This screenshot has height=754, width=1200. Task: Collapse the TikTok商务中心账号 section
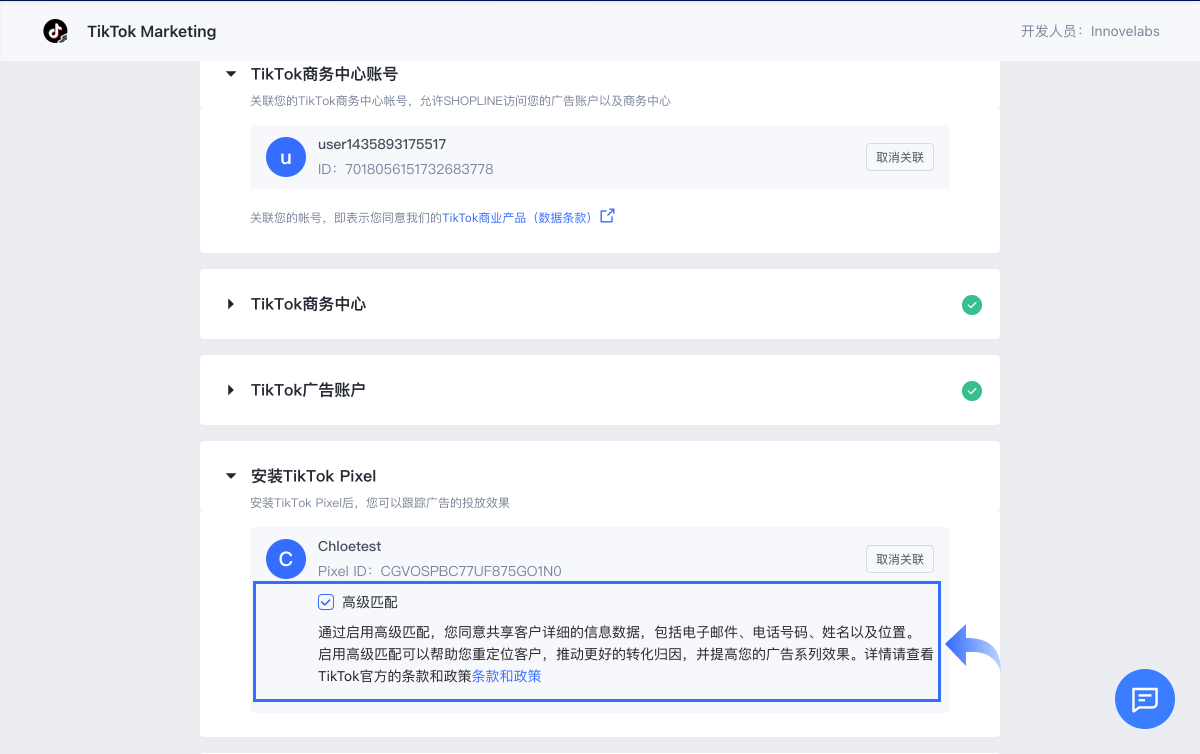coord(231,73)
